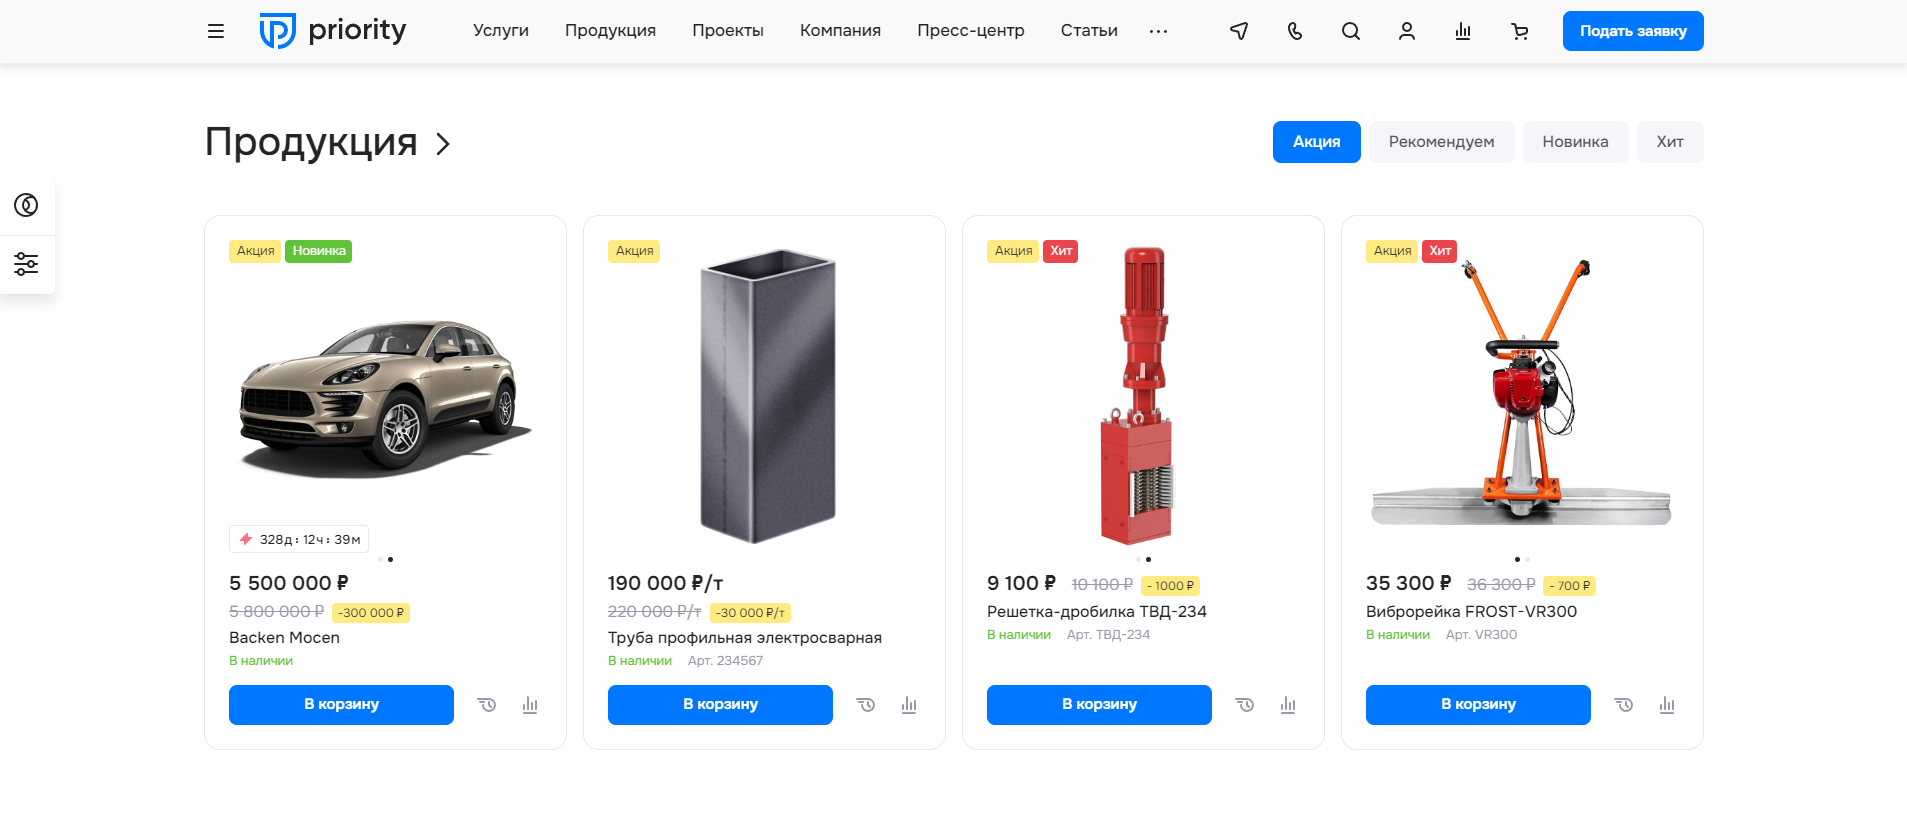
Task: Switch to Рекомендуем tab
Action: point(1441,142)
